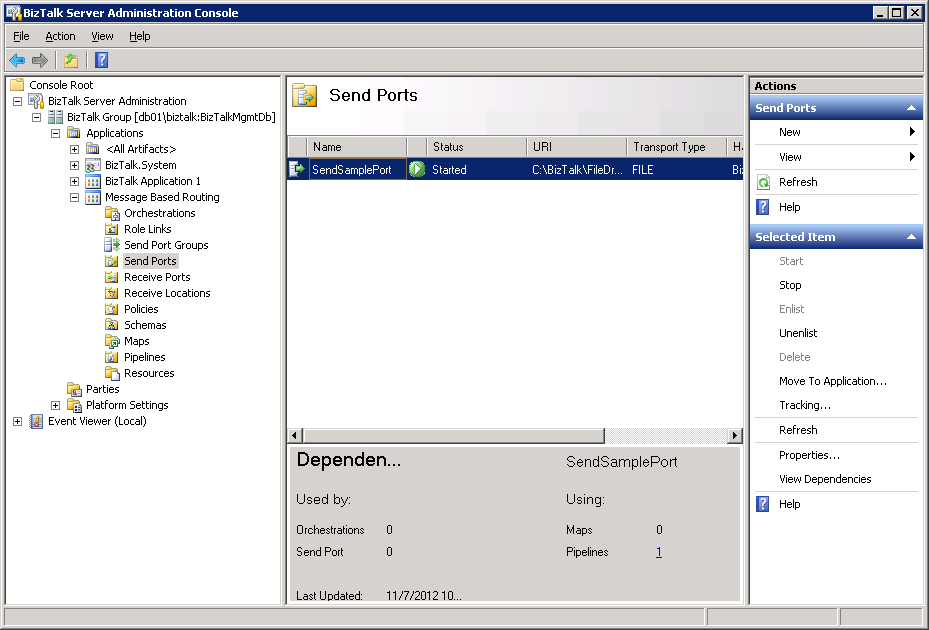This screenshot has height=630, width=929.
Task: Sort by the Name column header
Action: [x=357, y=146]
